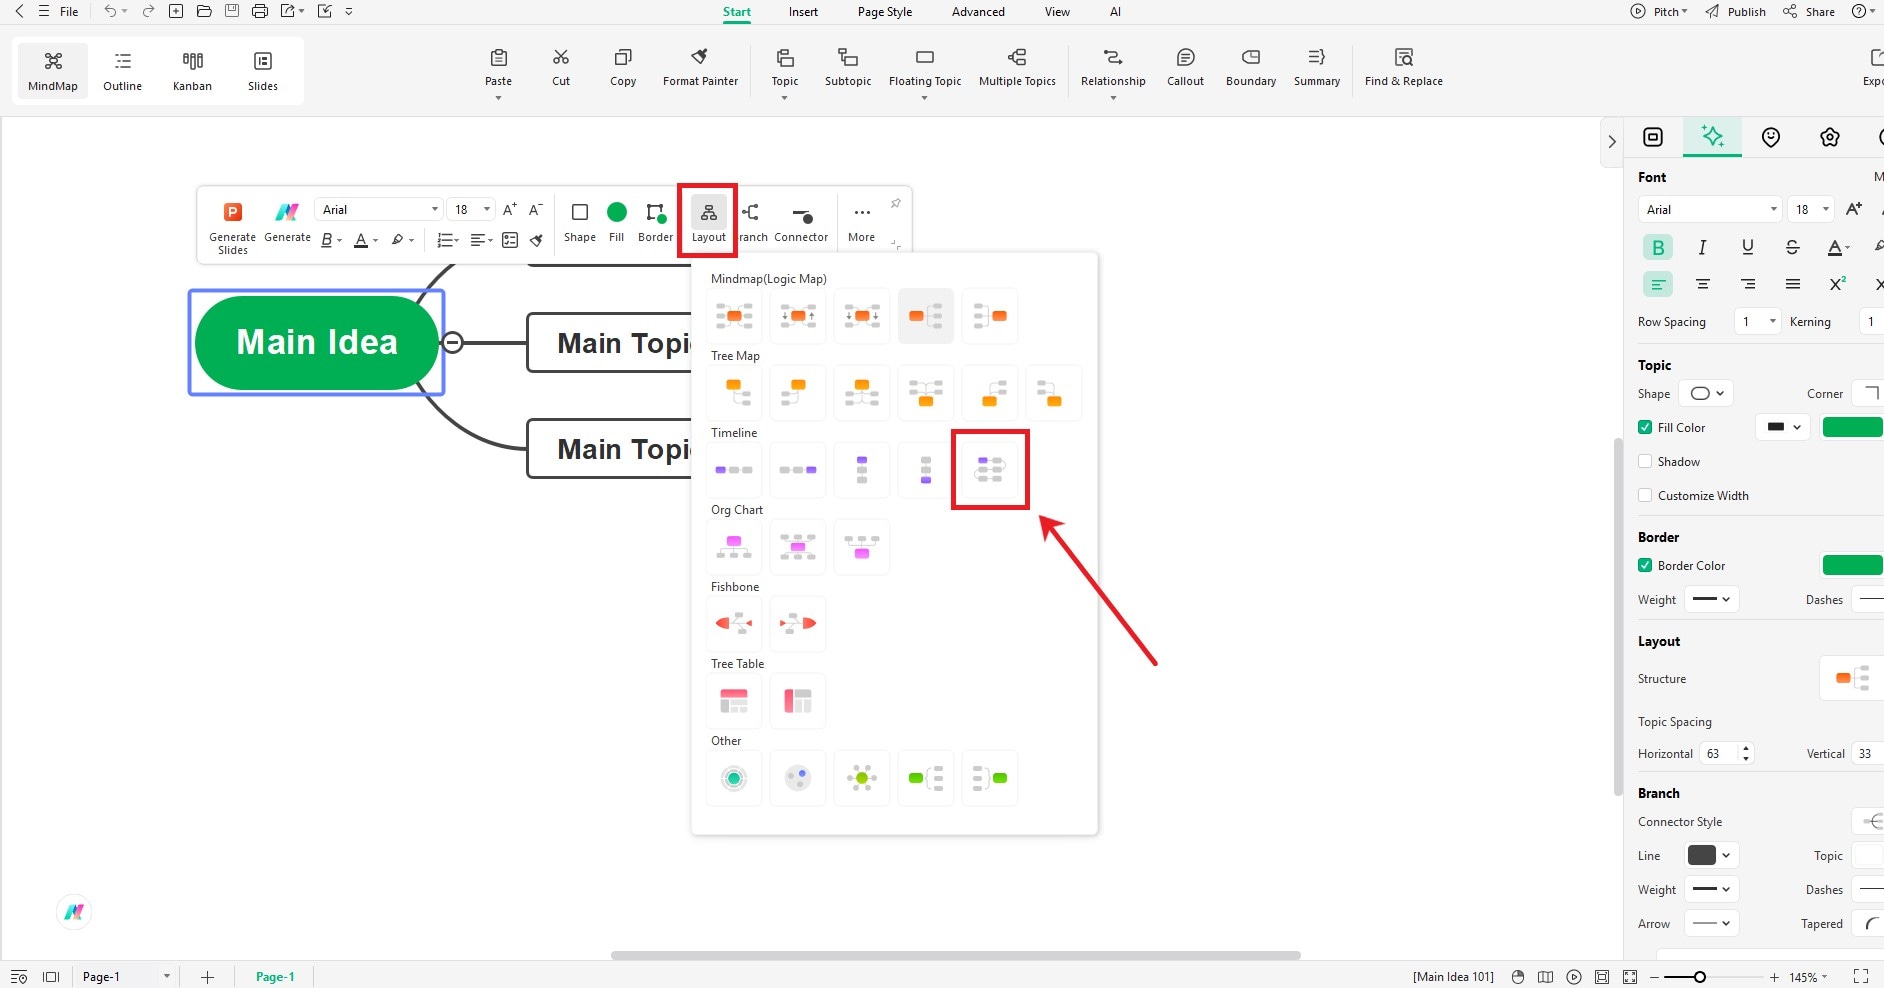Open the icon/sticker panel tab
The height and width of the screenshot is (988, 1884).
click(x=1771, y=137)
